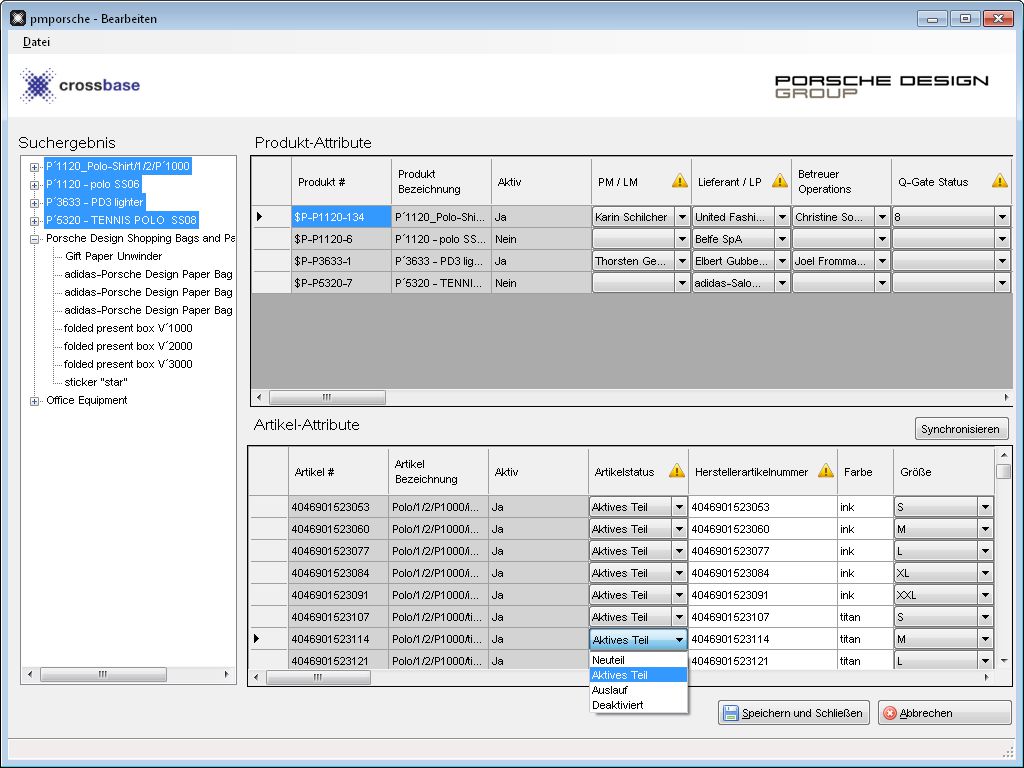The width and height of the screenshot is (1024, 768).
Task: Open Größe XL dropdown
Action: (x=985, y=573)
